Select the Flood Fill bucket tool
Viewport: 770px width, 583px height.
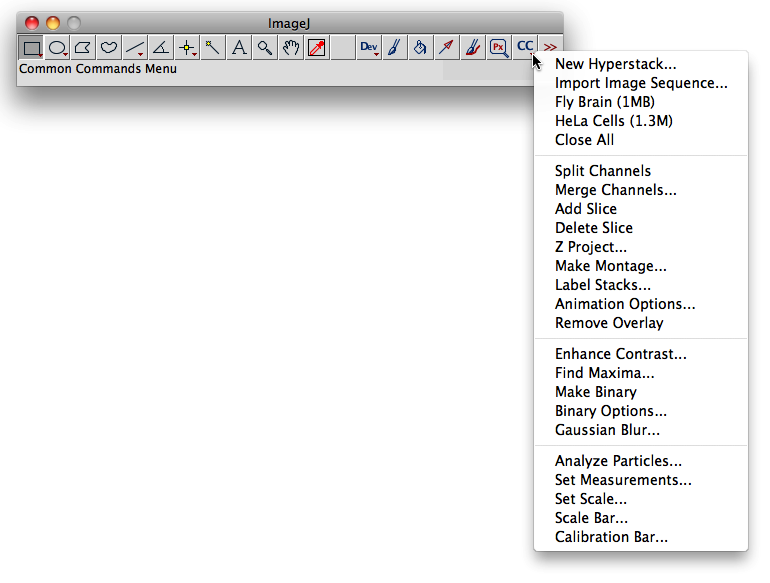tap(421, 48)
